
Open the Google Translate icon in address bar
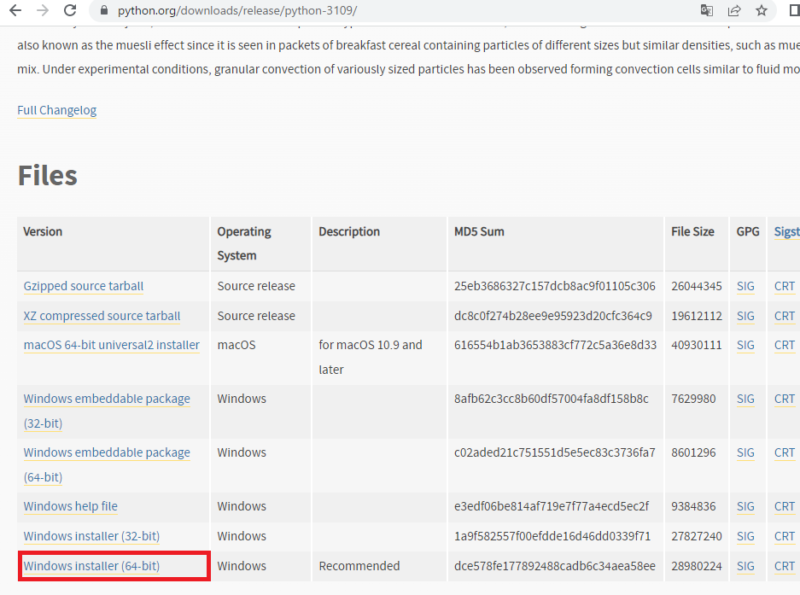[x=707, y=11]
